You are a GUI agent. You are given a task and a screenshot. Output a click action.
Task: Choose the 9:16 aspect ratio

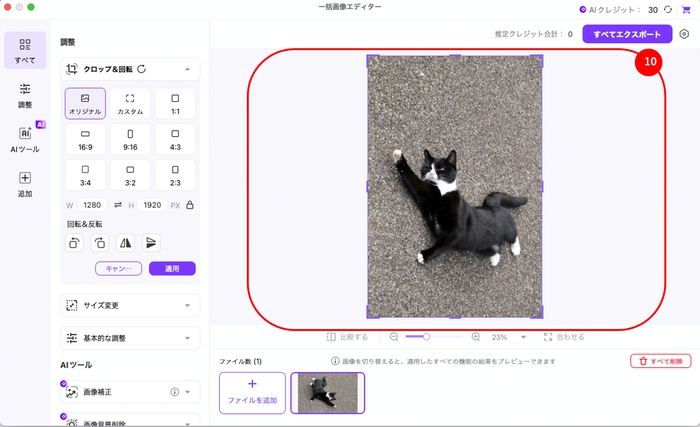130,139
